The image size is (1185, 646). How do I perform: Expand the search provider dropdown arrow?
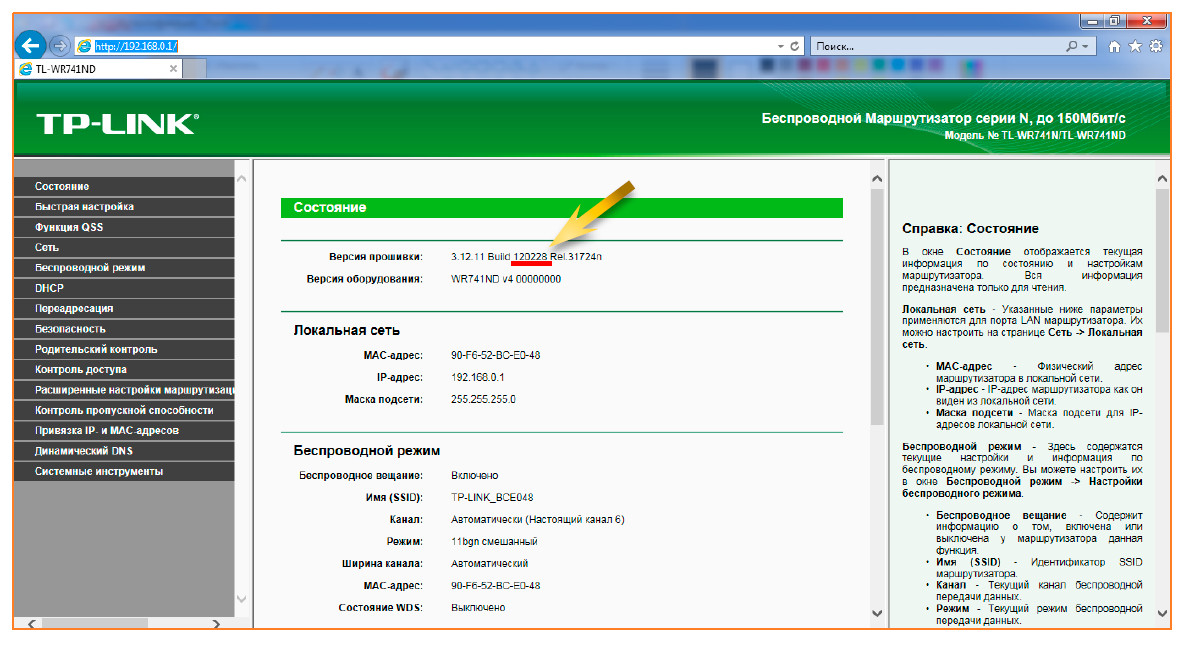[x=1085, y=46]
